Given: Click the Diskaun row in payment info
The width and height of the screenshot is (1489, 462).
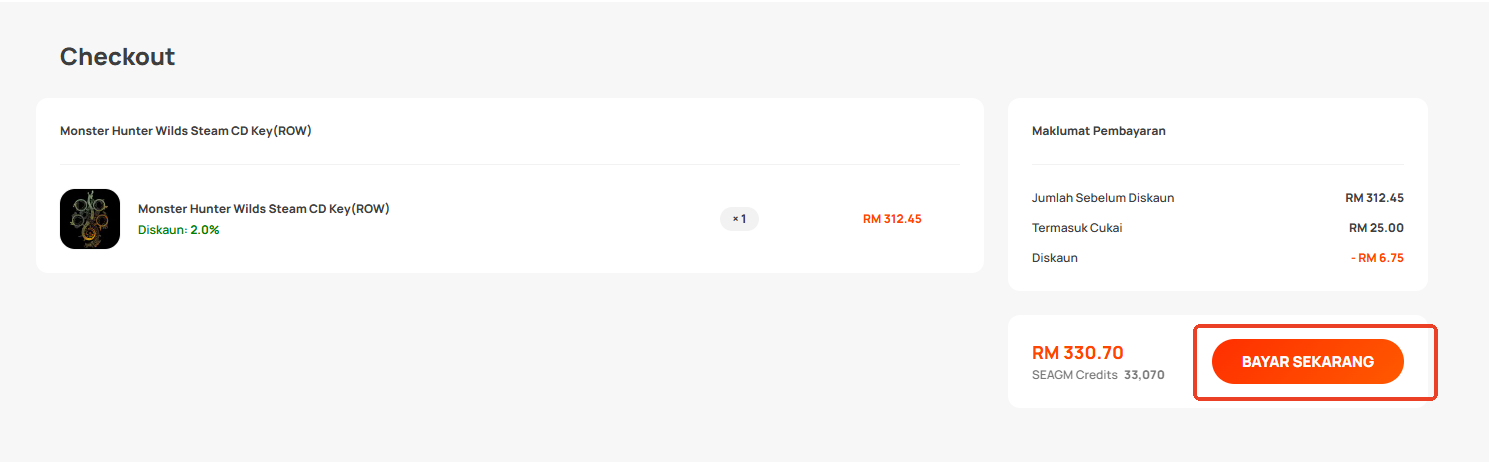Looking at the screenshot, I should click(x=1218, y=258).
